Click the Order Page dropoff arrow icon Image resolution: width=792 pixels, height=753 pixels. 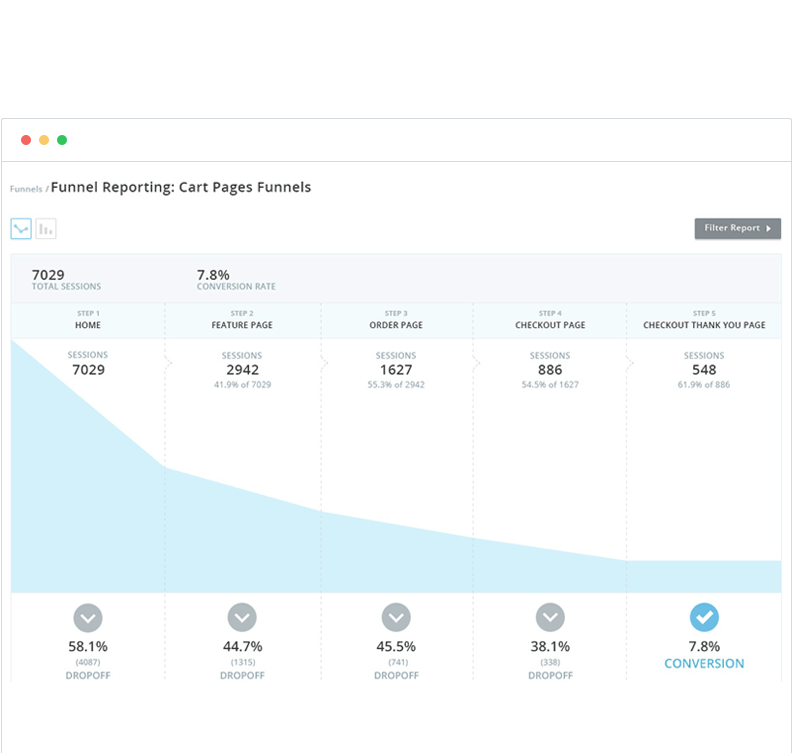point(396,617)
